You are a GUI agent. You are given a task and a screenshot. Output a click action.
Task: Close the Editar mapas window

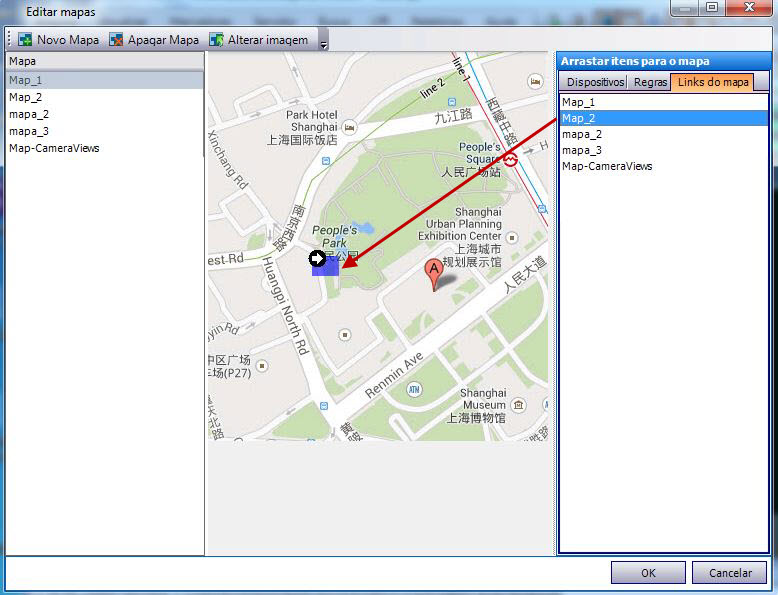click(x=749, y=7)
